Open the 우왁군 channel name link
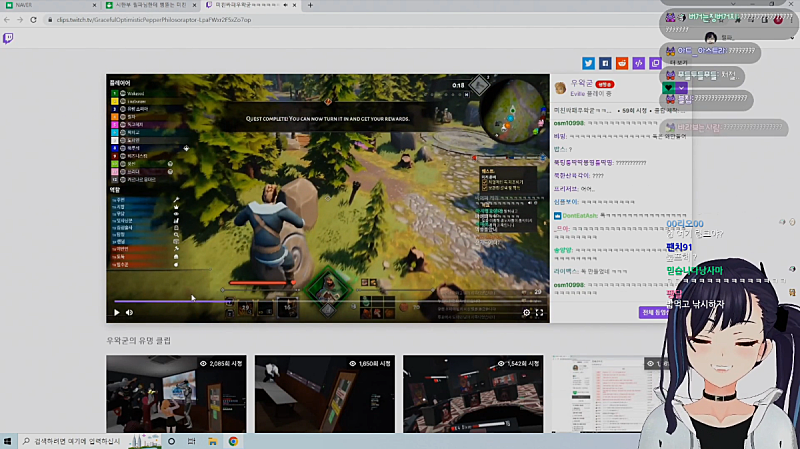This screenshot has width=800, height=449. tap(581, 83)
